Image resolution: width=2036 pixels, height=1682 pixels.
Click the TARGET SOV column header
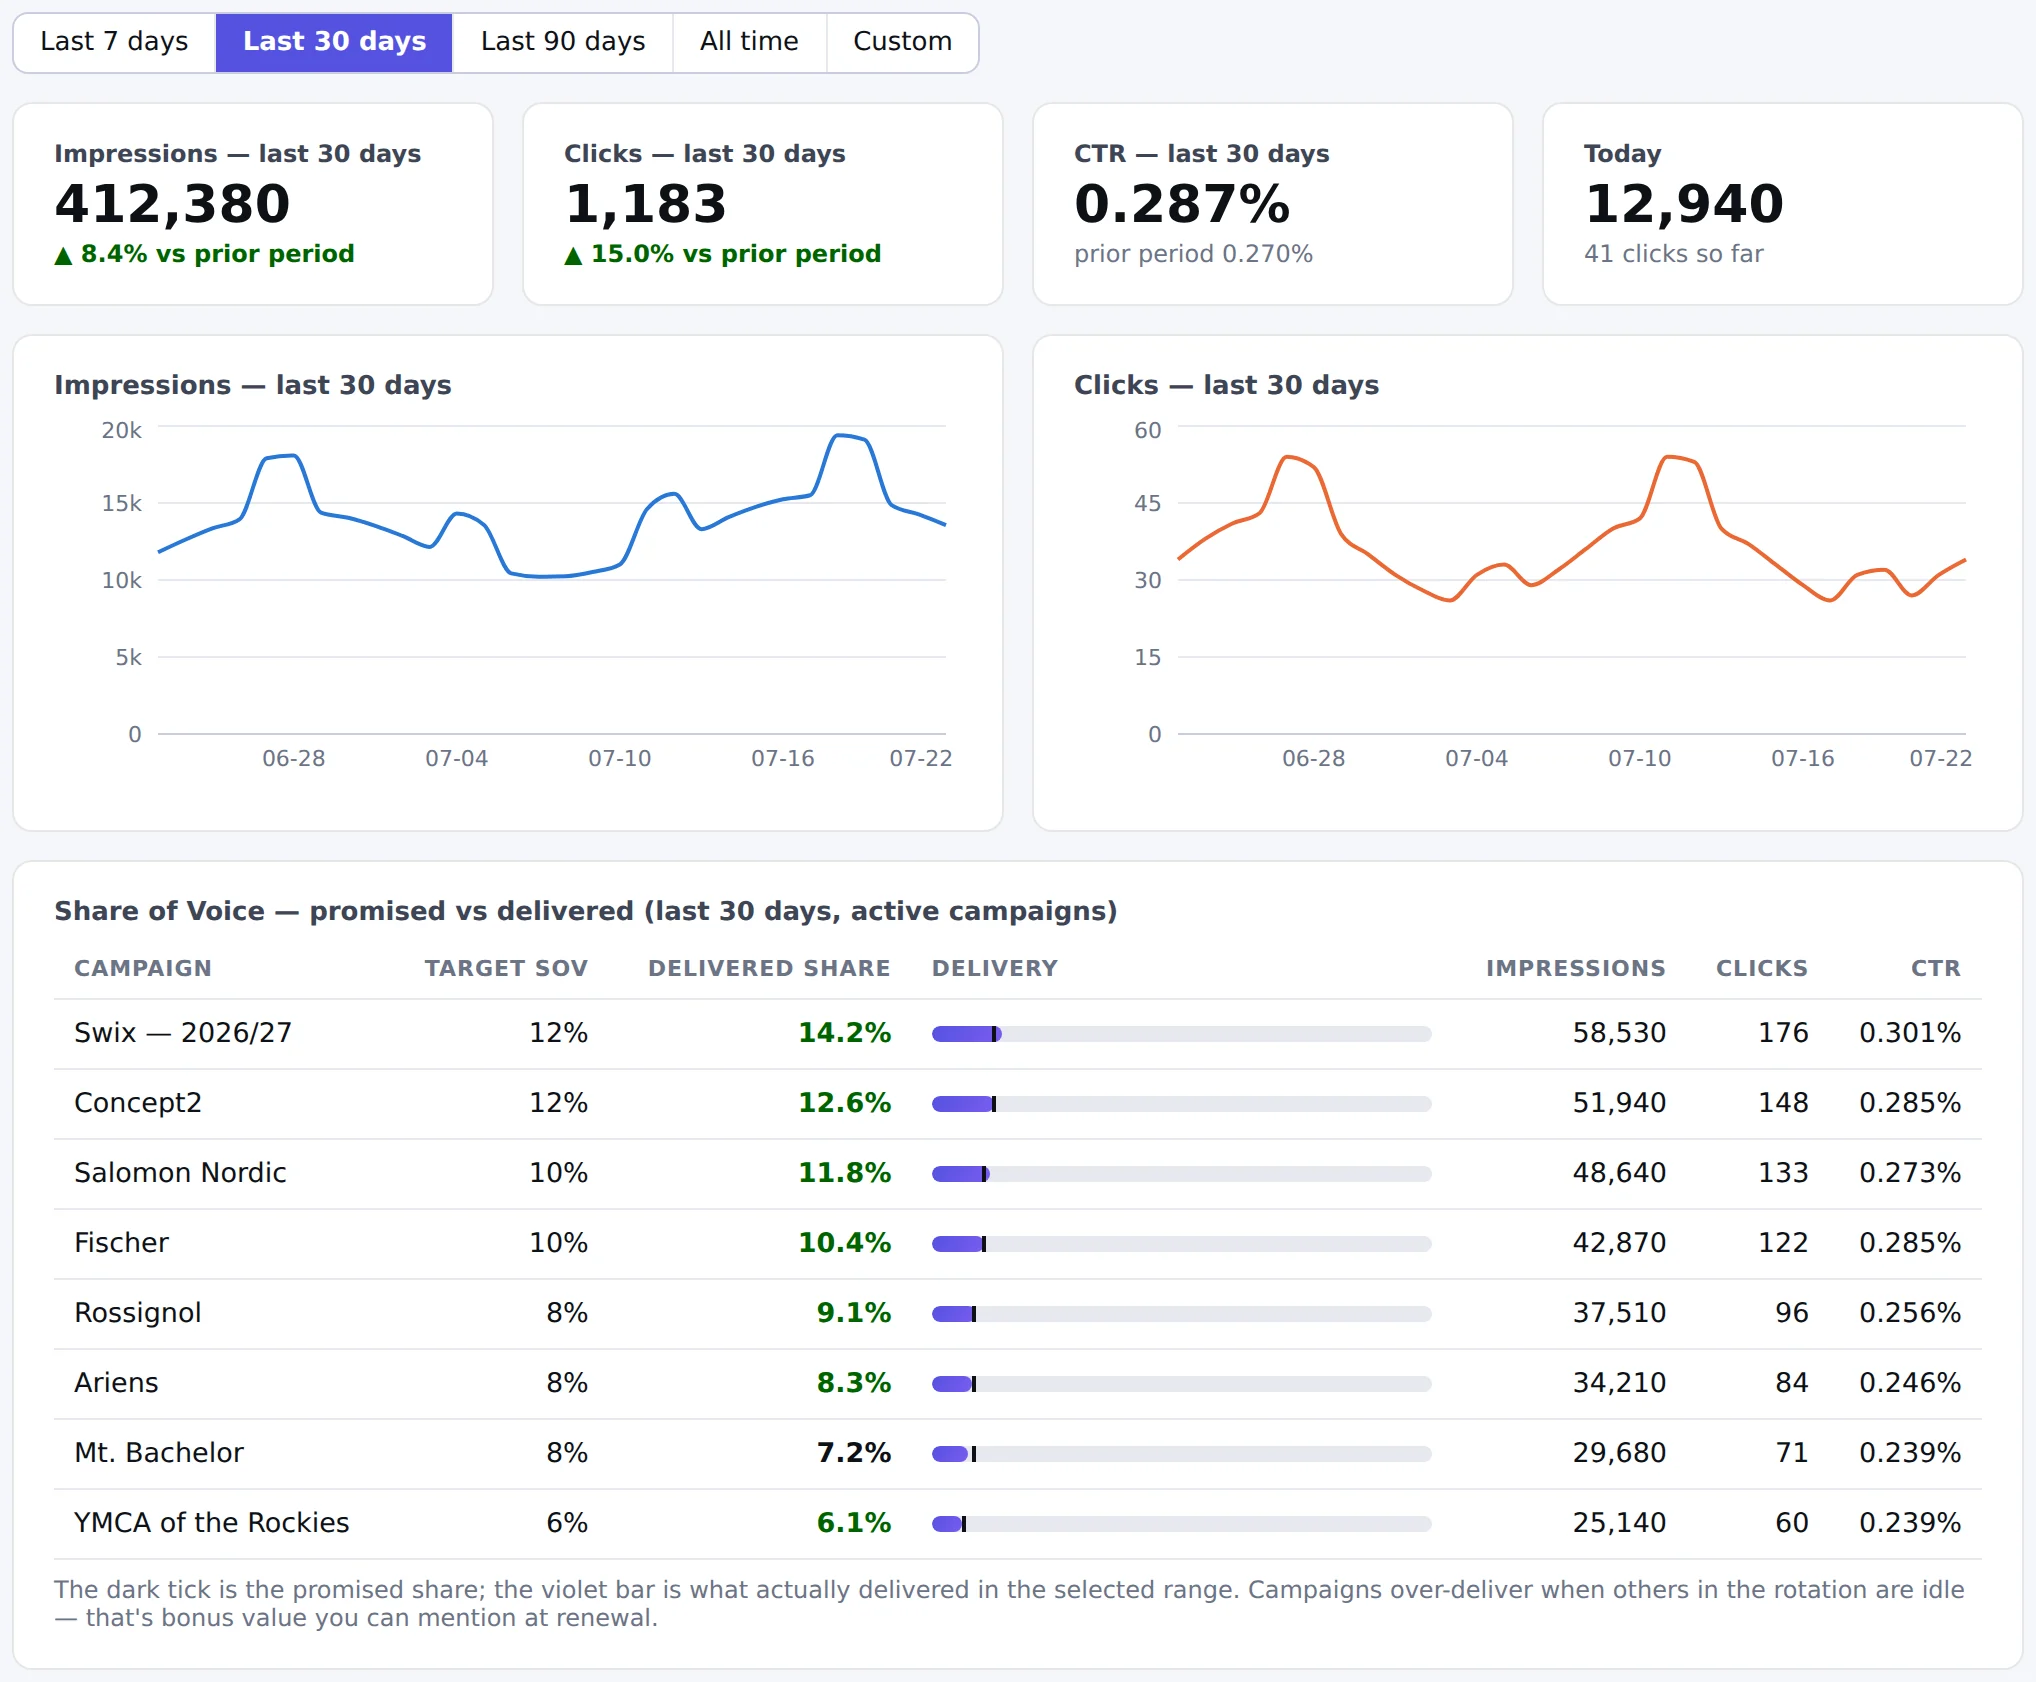[x=506, y=968]
